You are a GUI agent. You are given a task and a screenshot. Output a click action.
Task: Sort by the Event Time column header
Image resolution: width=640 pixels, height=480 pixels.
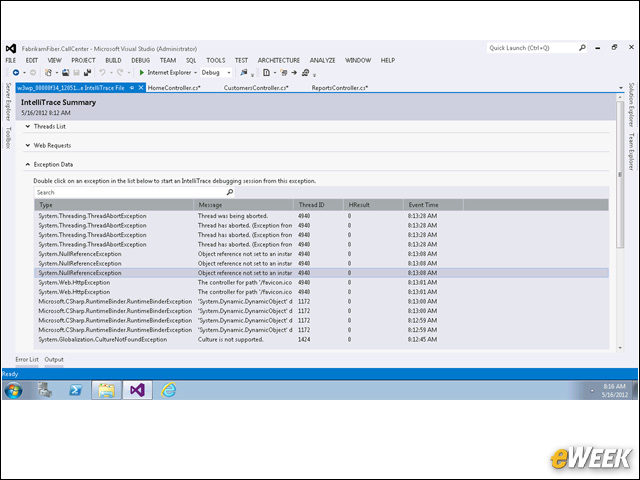pyautogui.click(x=433, y=205)
